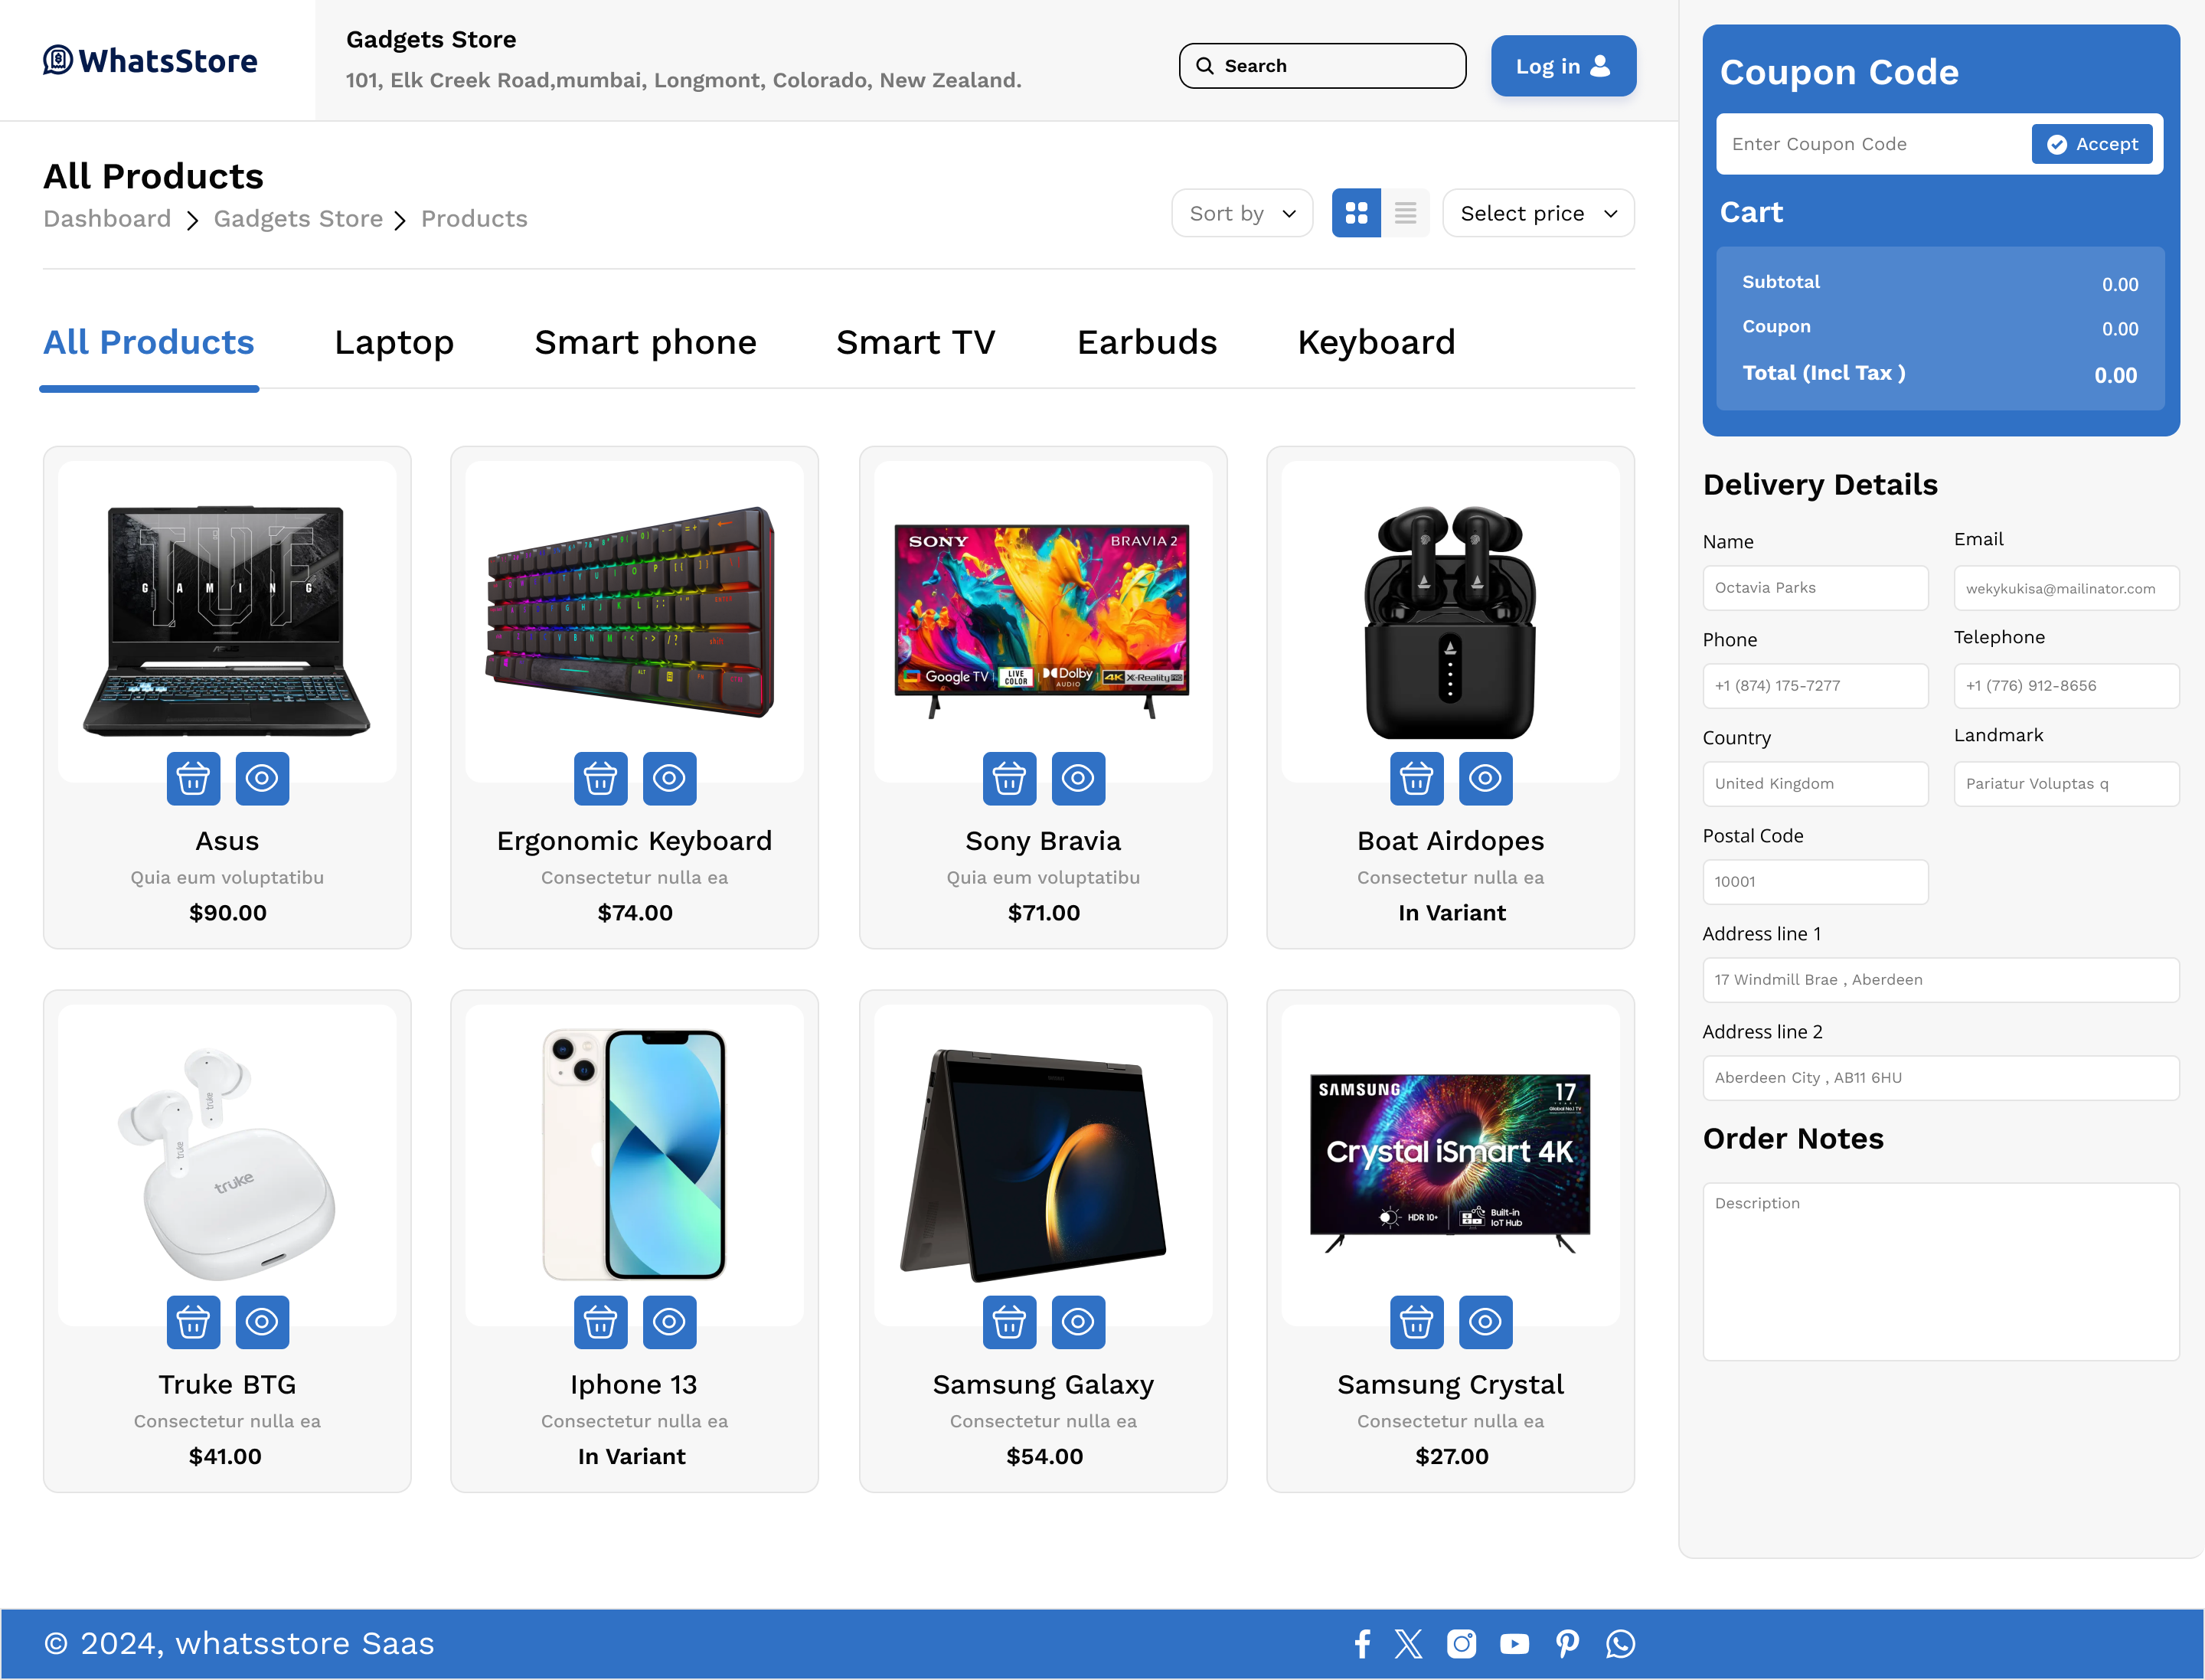
Task: Add Truke BTG earbuds to basket
Action: (193, 1322)
